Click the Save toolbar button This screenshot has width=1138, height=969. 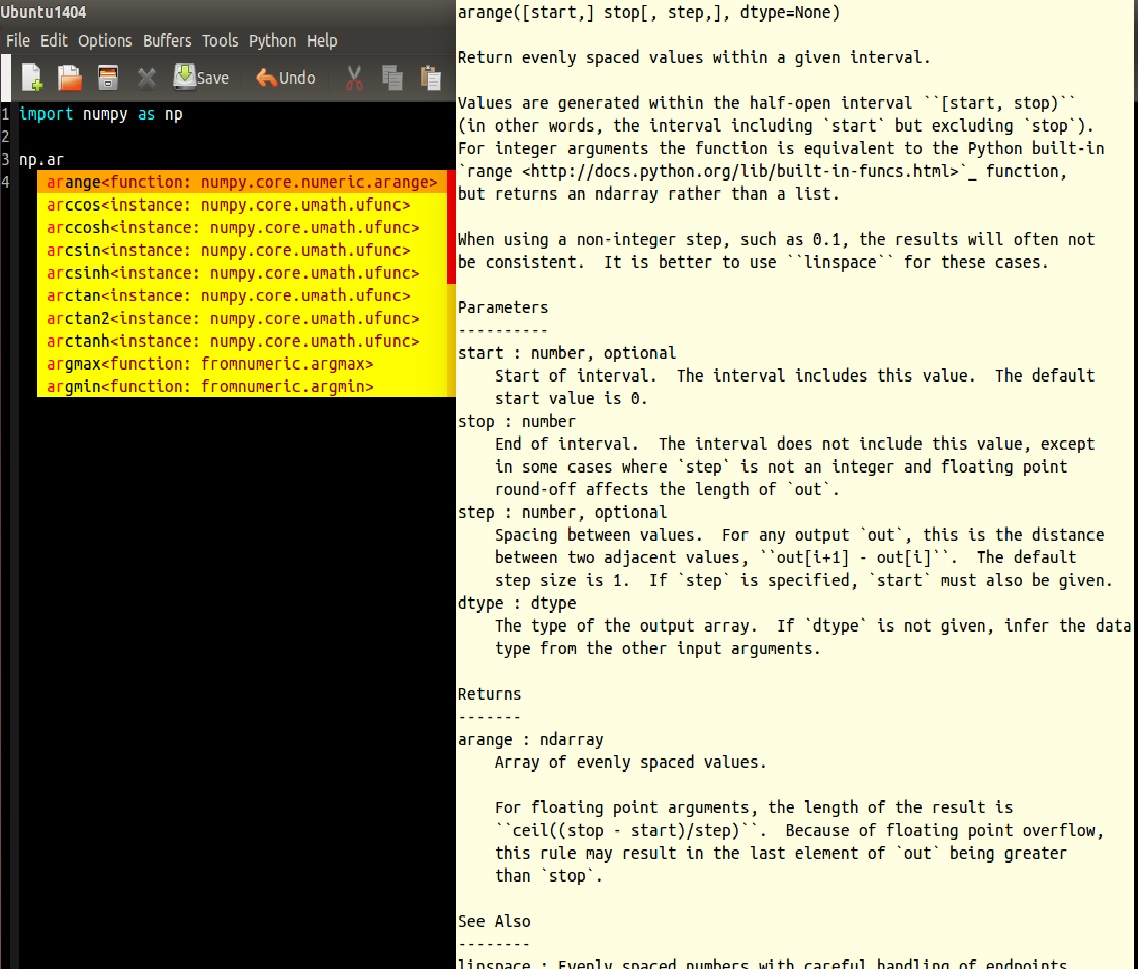coord(200,77)
